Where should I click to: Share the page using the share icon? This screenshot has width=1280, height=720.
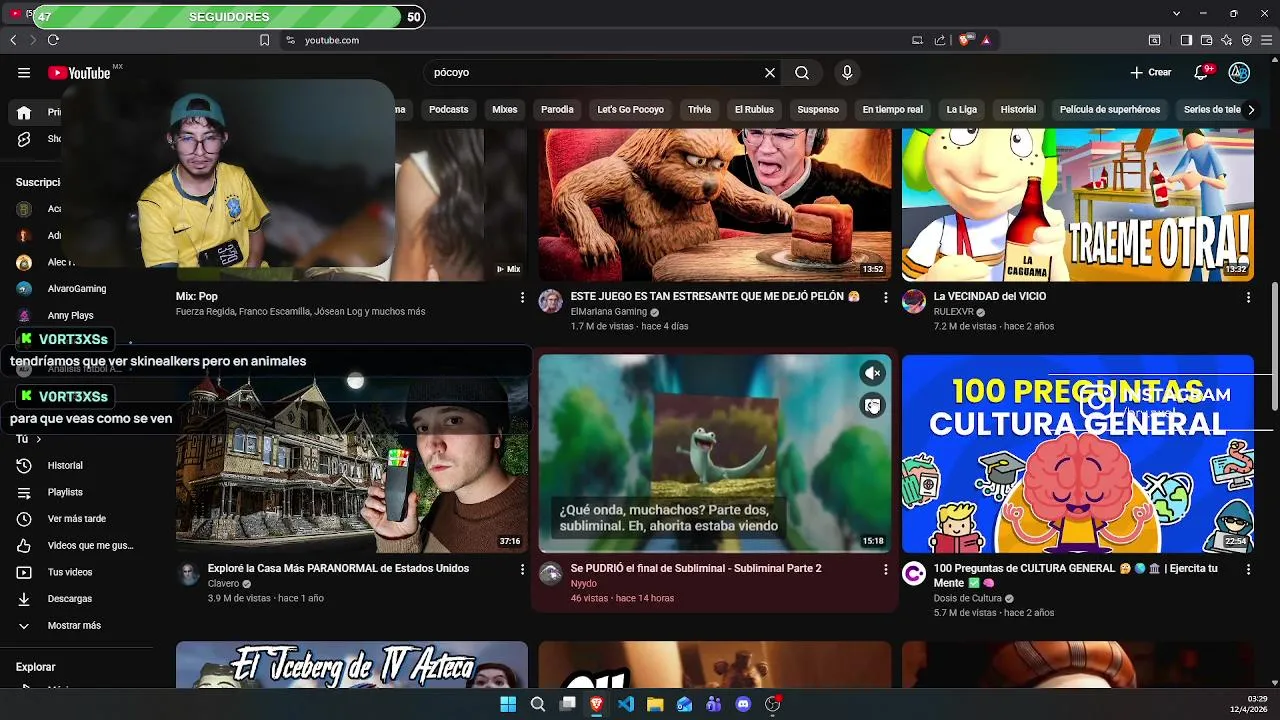tap(940, 40)
